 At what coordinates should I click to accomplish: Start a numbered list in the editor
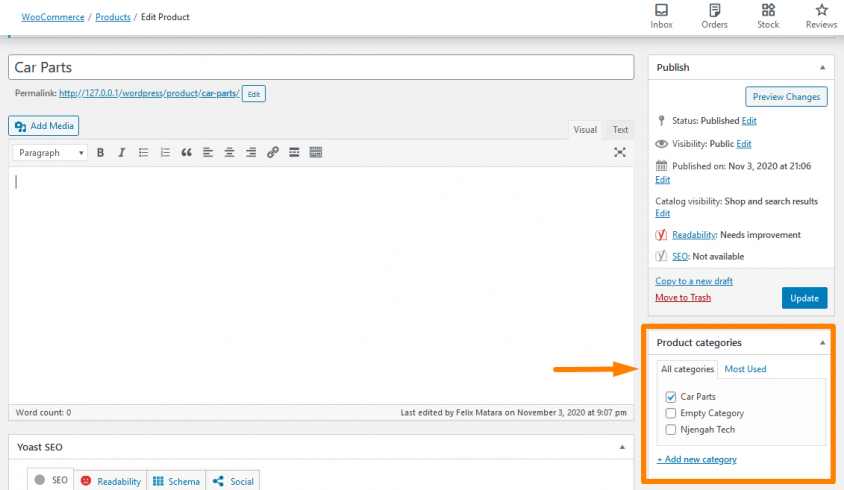pos(165,153)
